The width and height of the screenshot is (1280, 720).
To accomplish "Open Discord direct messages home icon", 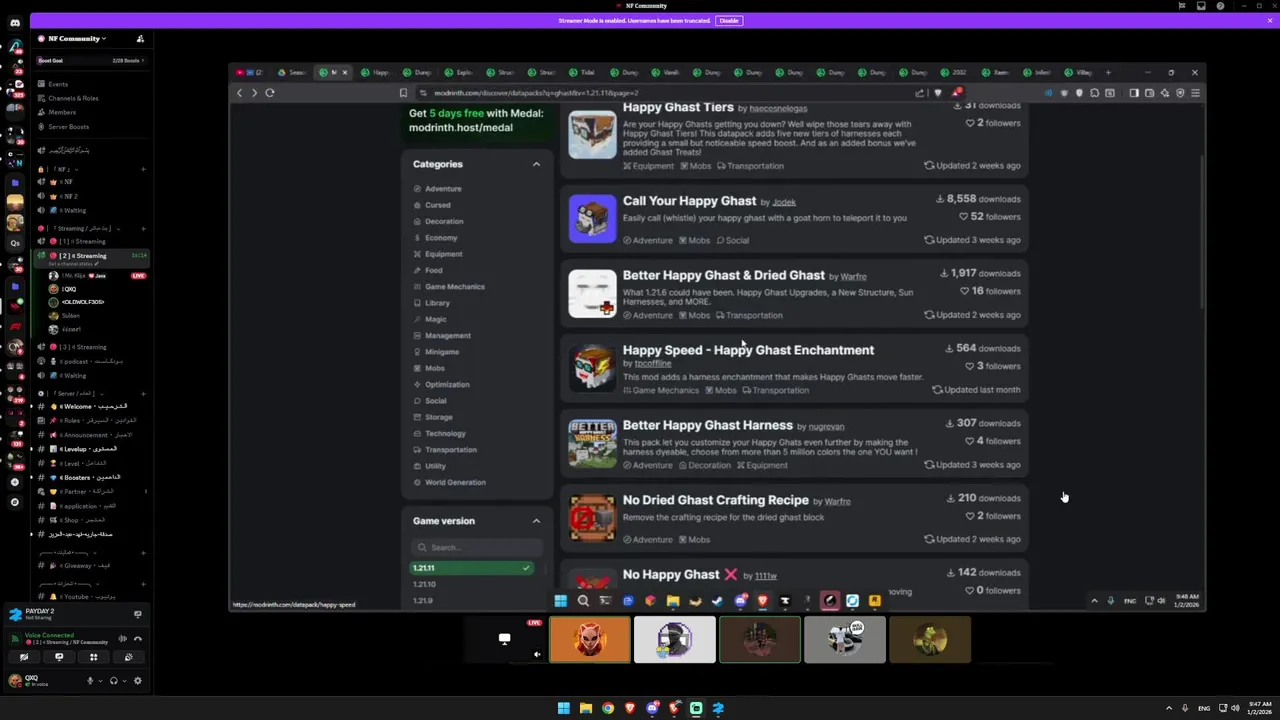I will click(x=14, y=23).
